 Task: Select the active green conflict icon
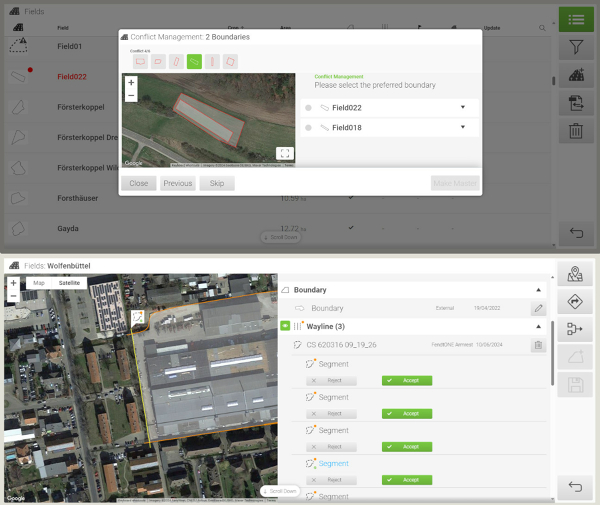pyautogui.click(x=194, y=61)
